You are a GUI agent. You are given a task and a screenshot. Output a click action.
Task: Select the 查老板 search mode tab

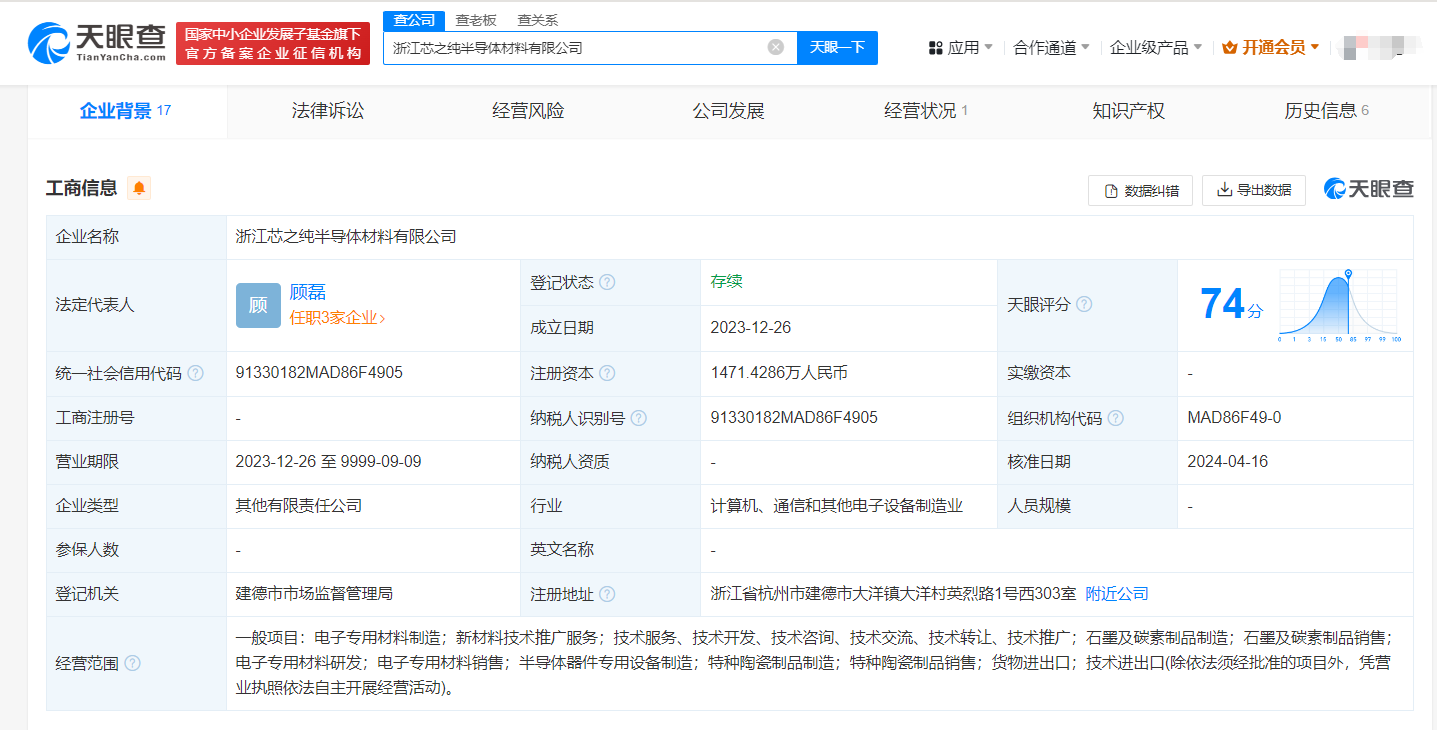[x=476, y=20]
